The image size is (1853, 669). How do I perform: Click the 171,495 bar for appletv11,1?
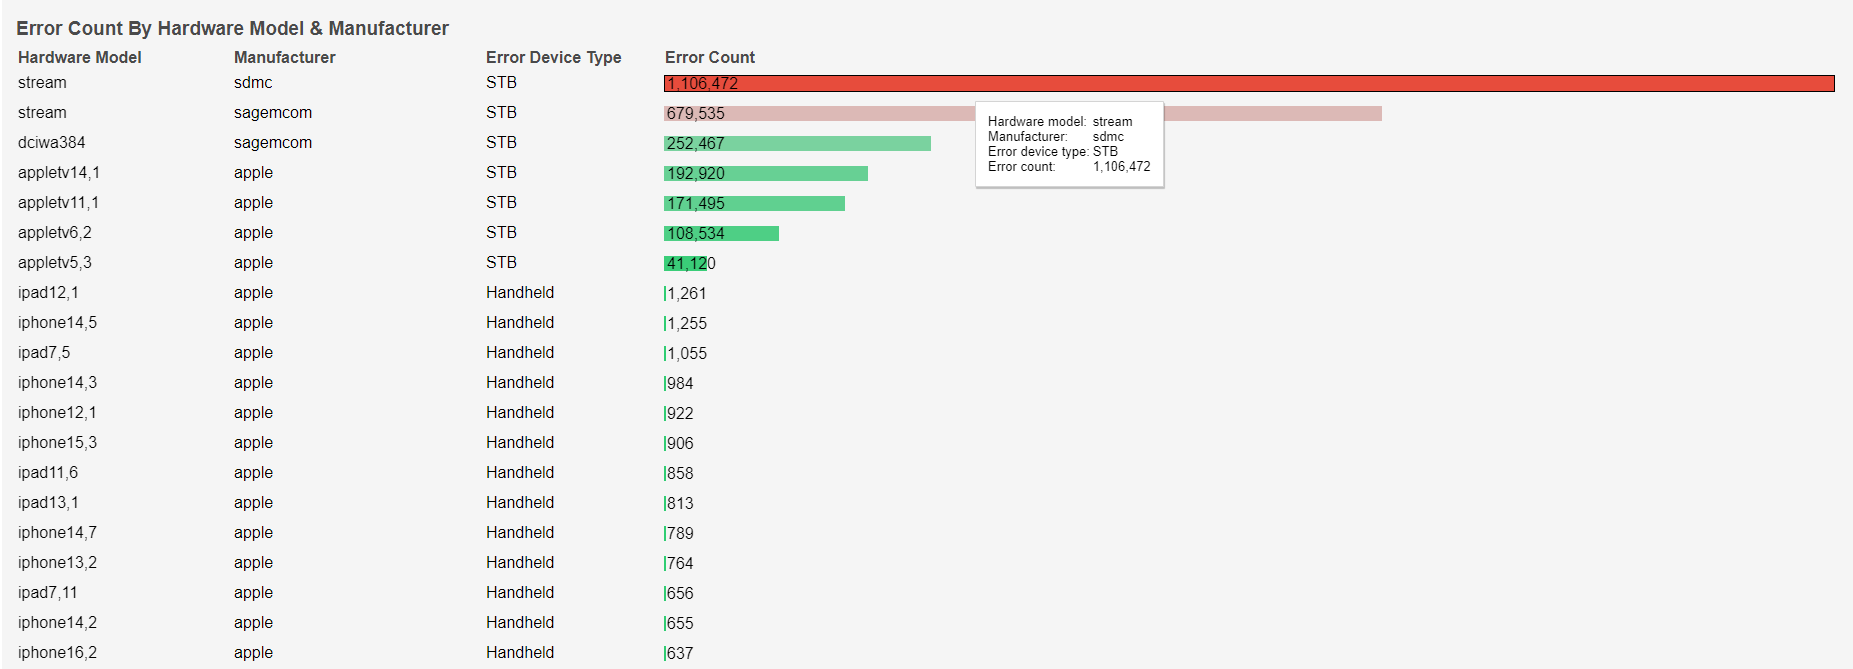tap(754, 204)
